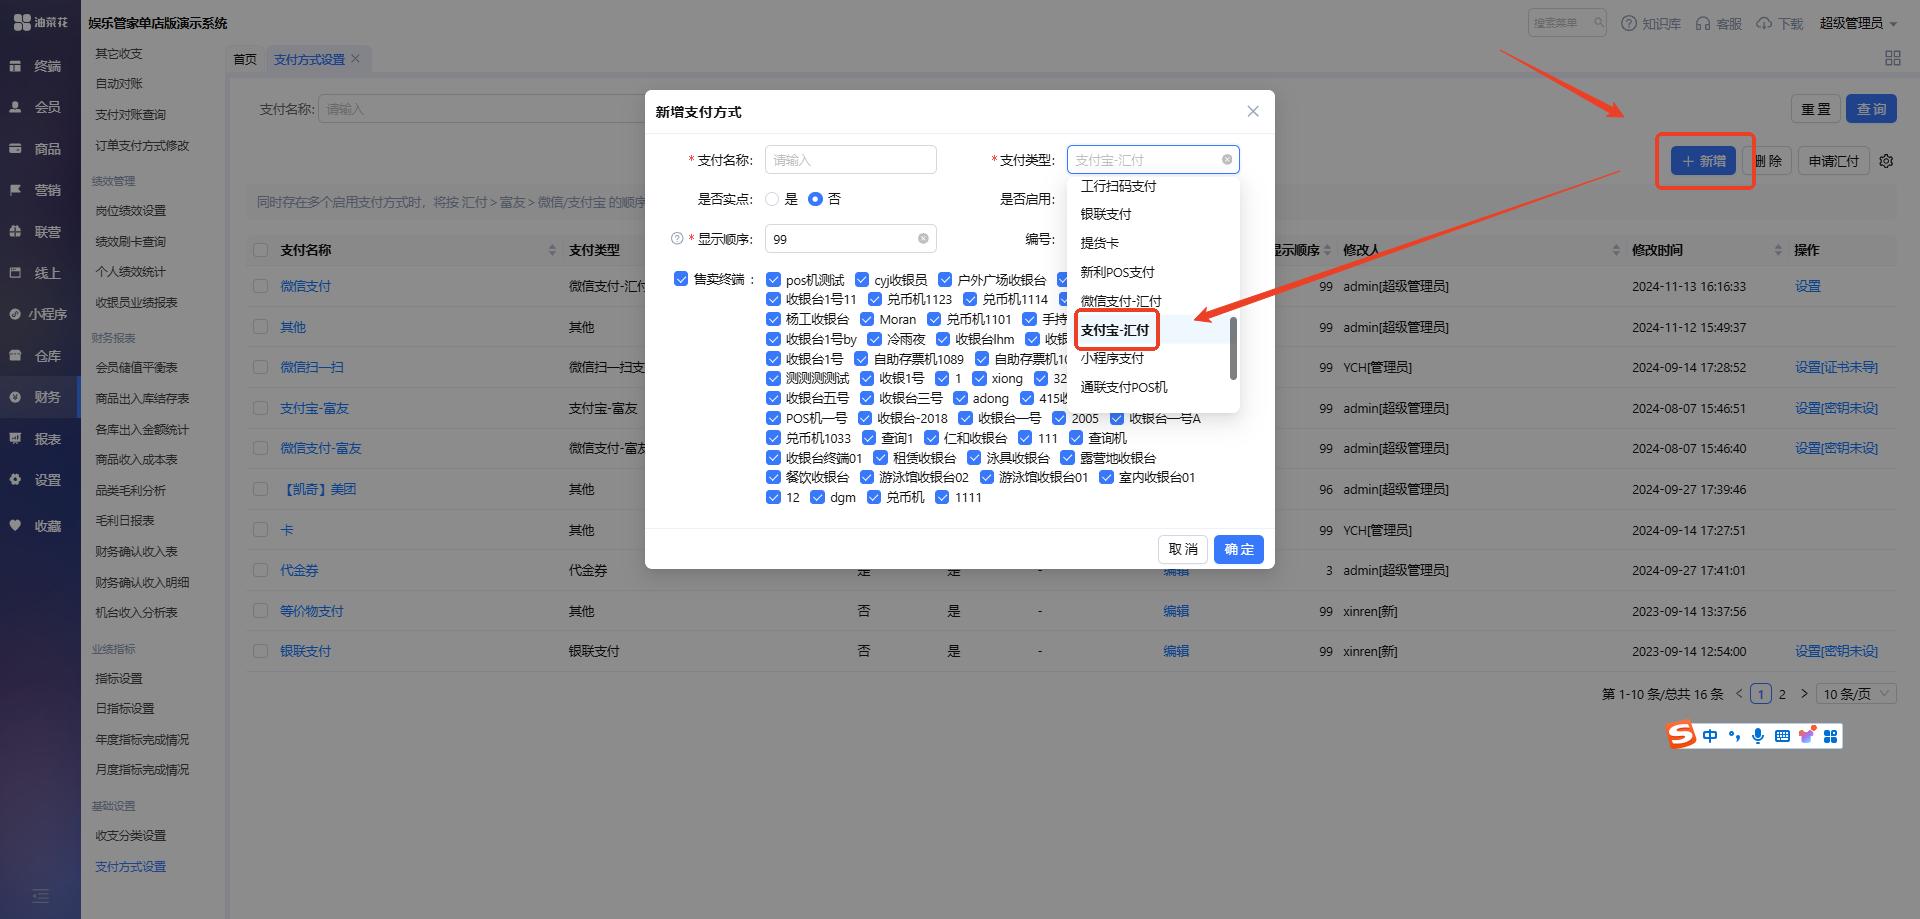Open the 终端 sidebar section
1920x919 pixels.
tap(36, 66)
